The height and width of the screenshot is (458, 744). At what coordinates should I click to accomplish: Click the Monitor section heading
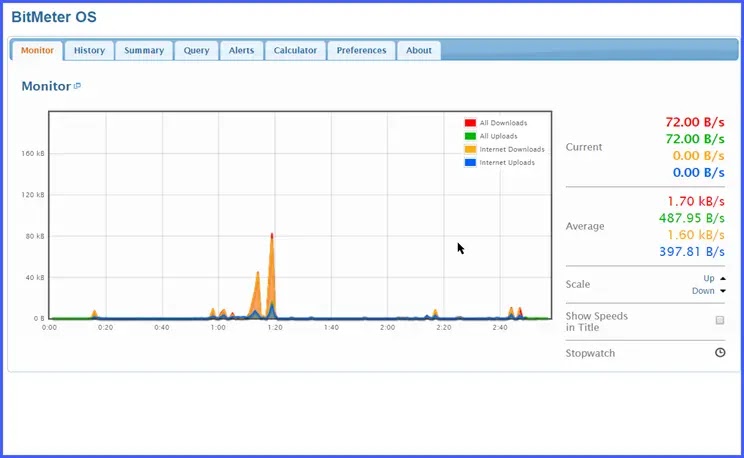click(x=46, y=86)
